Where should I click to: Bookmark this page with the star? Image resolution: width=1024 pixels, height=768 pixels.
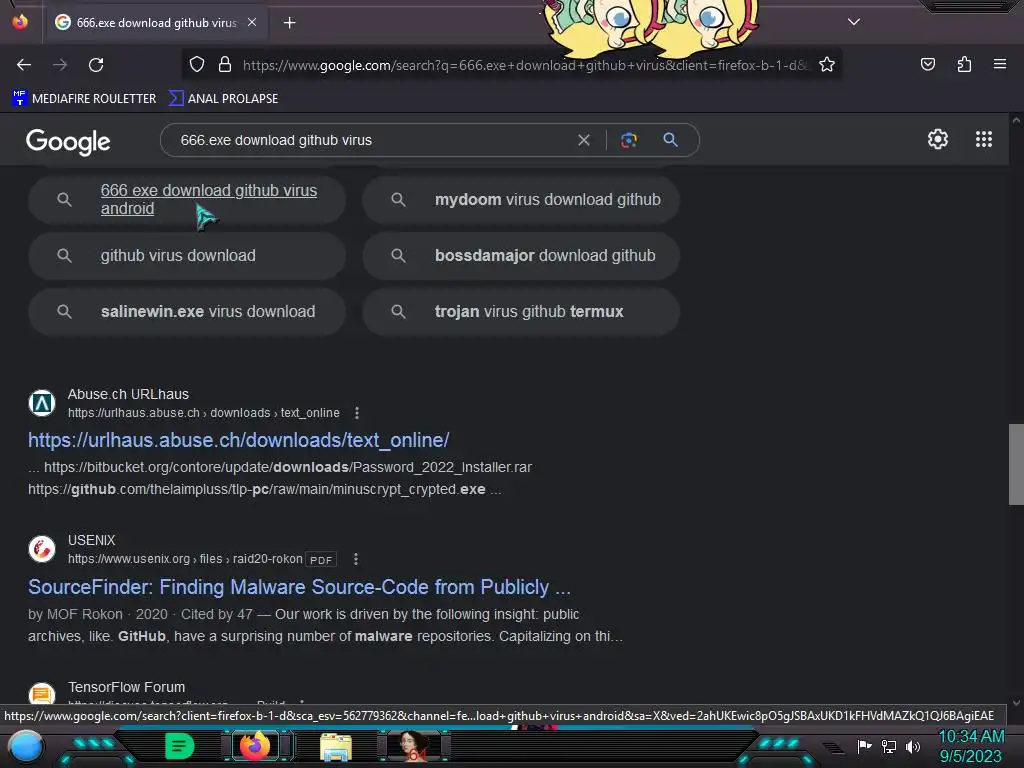(x=827, y=64)
